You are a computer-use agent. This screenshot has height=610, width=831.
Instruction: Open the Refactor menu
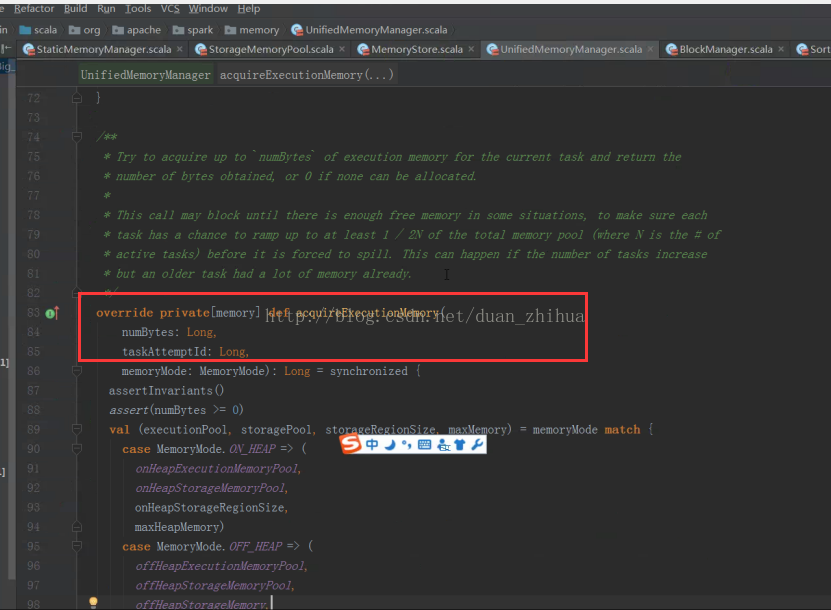point(34,8)
